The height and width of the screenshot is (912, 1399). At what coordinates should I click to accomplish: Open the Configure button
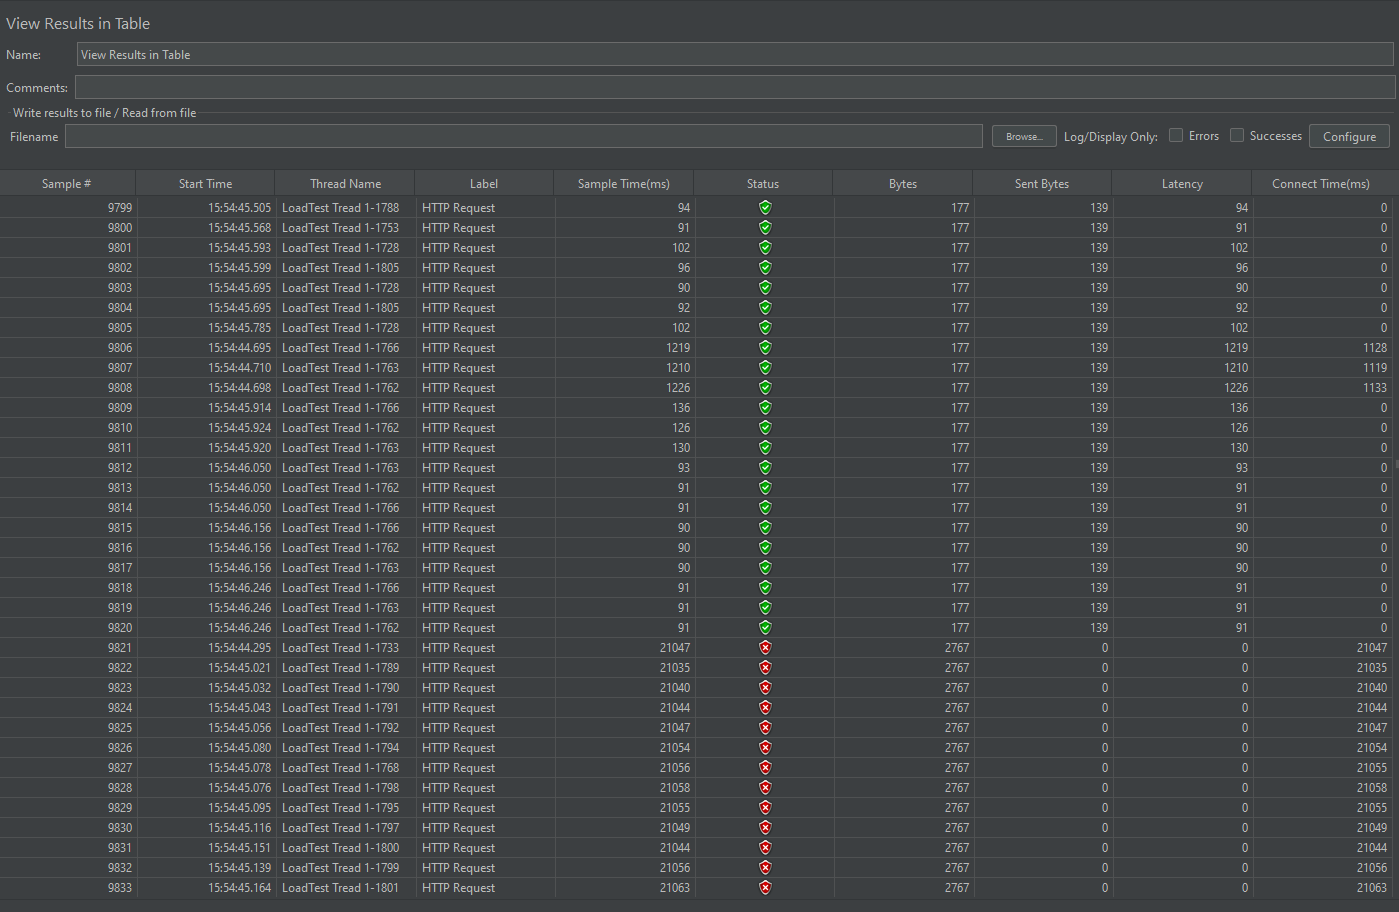[x=1349, y=137]
